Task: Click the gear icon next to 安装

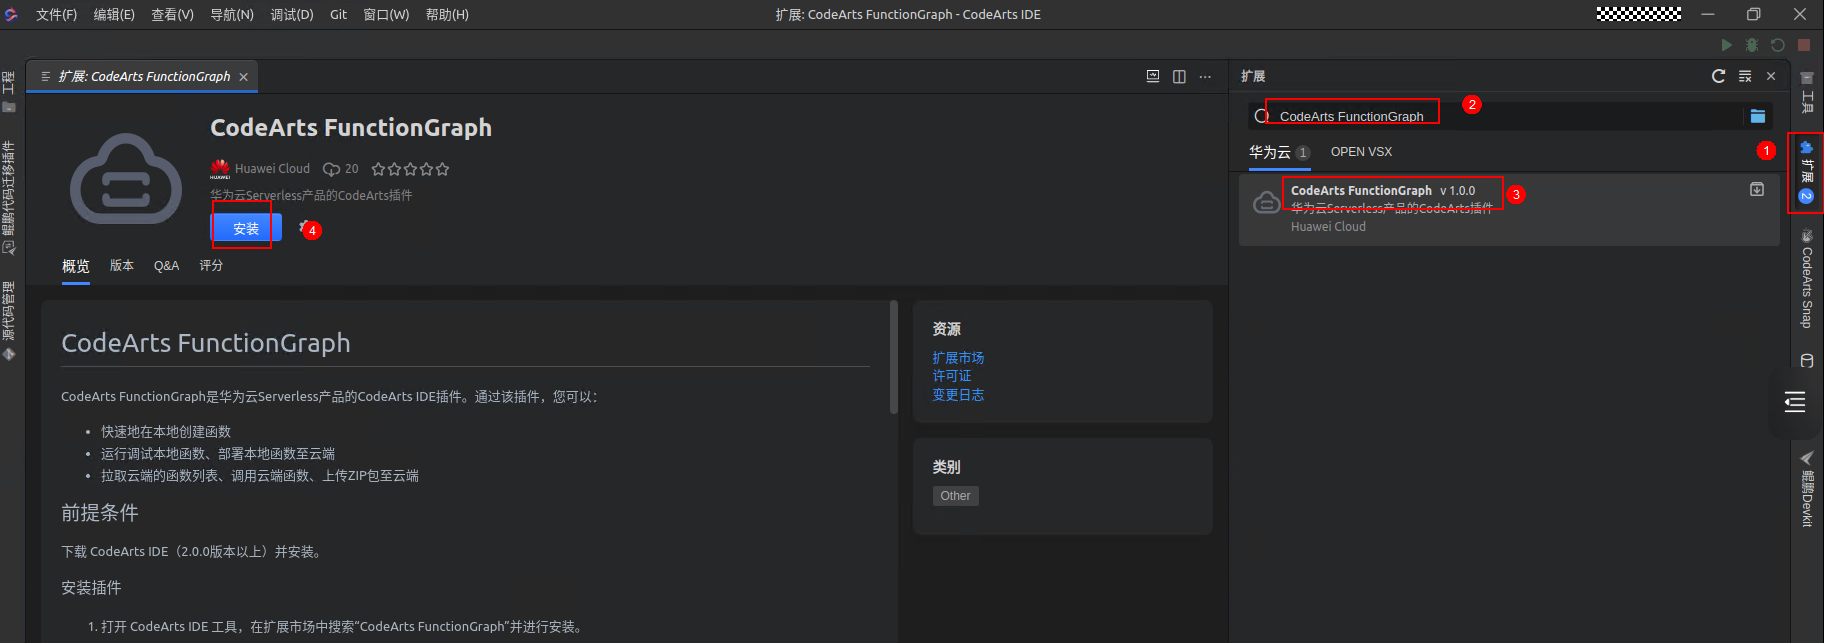Action: point(304,227)
